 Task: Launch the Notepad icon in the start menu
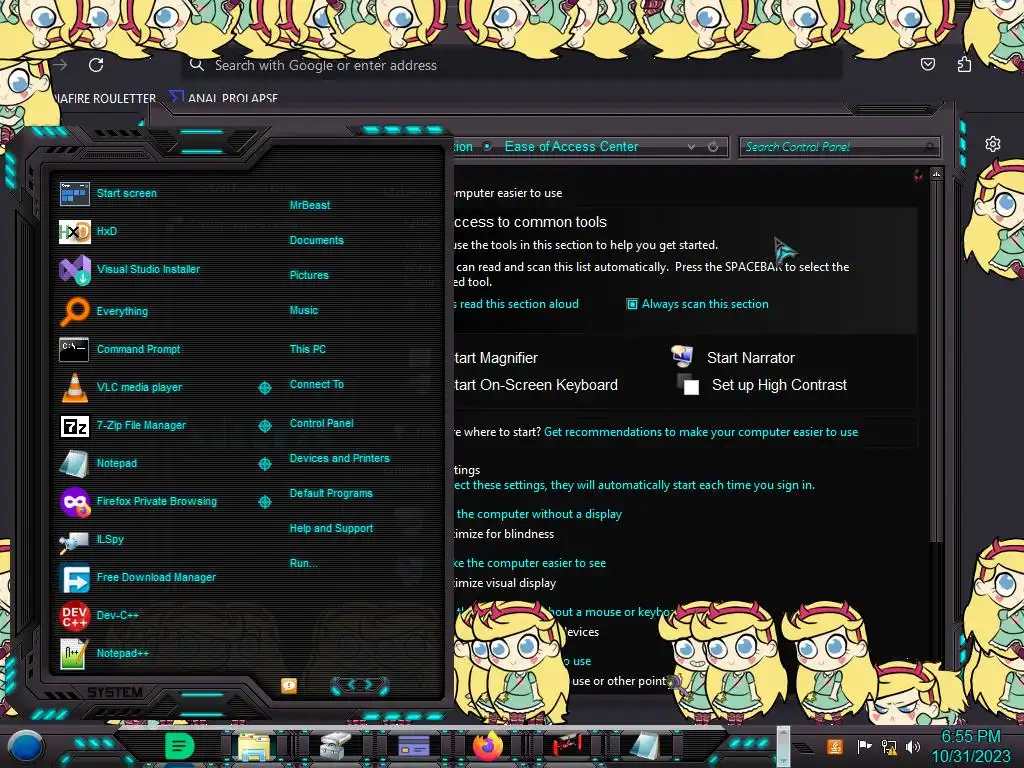tap(74, 463)
